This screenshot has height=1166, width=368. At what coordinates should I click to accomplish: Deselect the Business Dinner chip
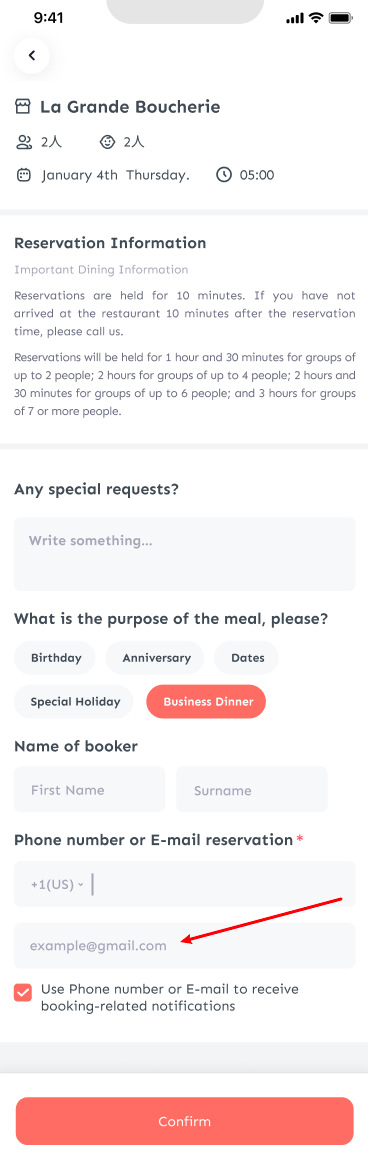(x=206, y=702)
